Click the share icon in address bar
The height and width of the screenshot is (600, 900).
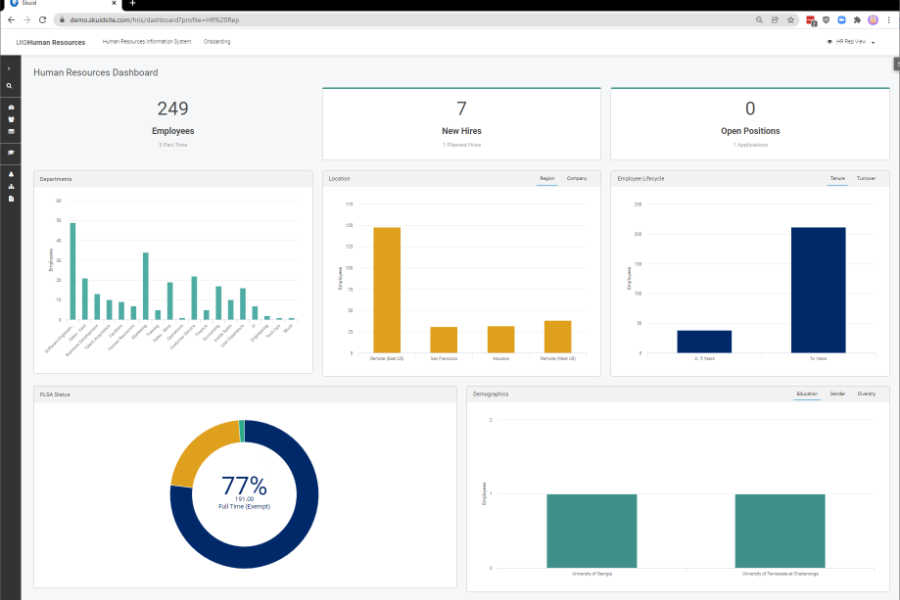[x=775, y=20]
